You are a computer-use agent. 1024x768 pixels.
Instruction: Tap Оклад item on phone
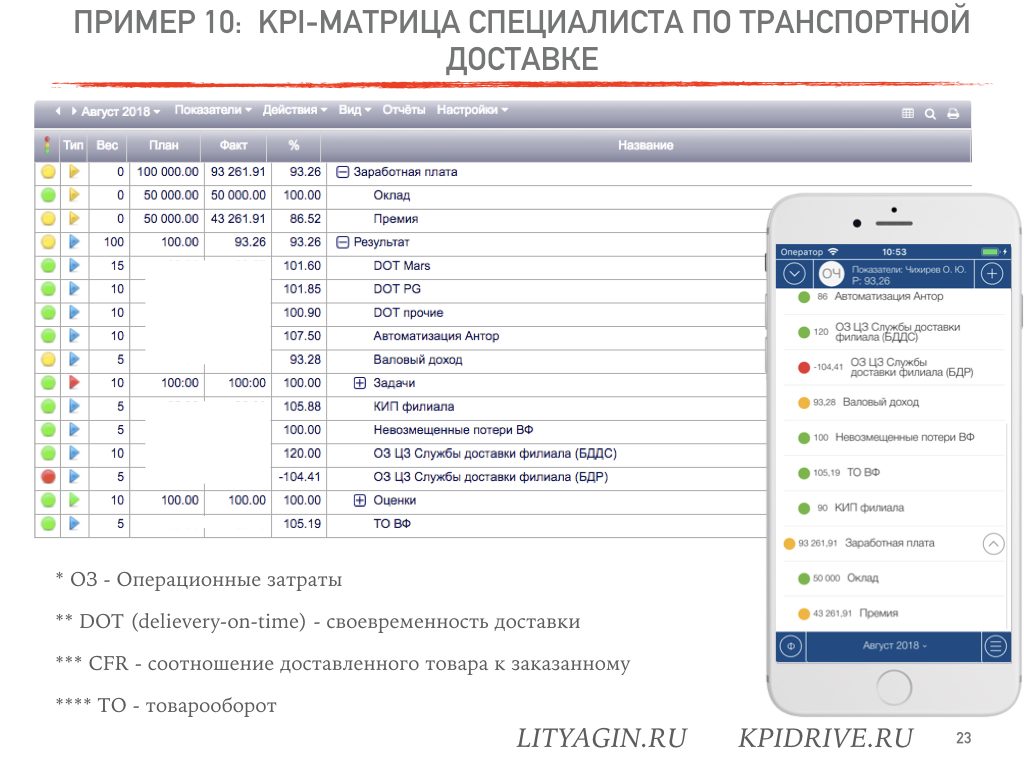(x=863, y=578)
